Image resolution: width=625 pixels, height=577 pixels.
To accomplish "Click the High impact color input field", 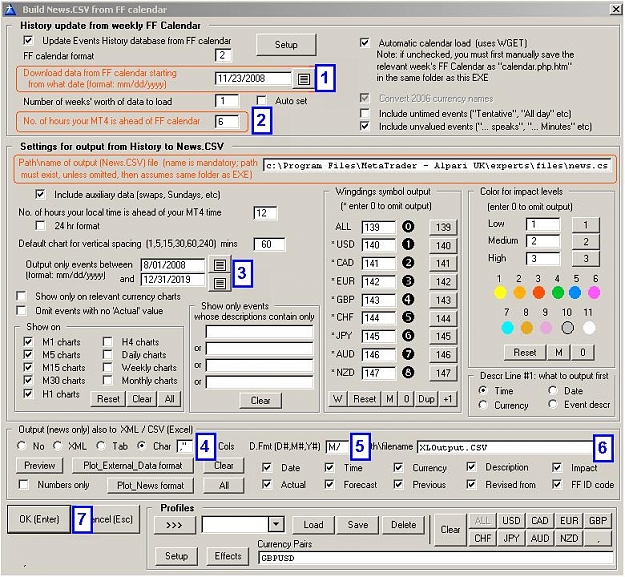I will 542,259.
